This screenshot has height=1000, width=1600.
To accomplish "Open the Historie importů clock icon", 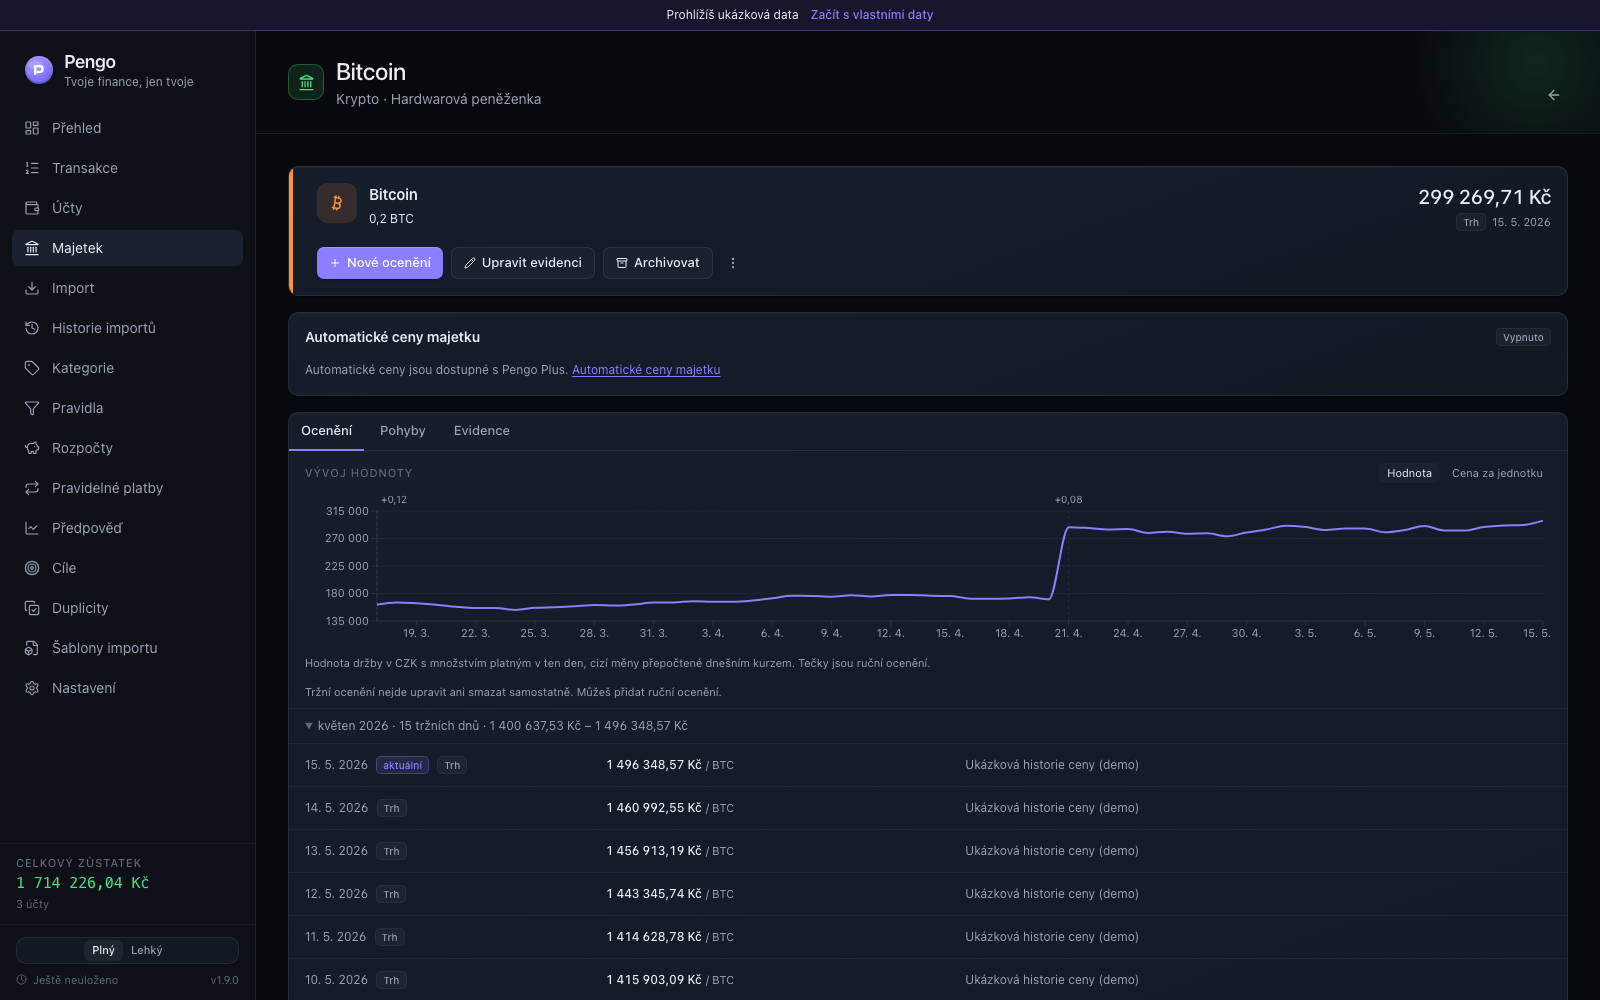I will pos(32,328).
